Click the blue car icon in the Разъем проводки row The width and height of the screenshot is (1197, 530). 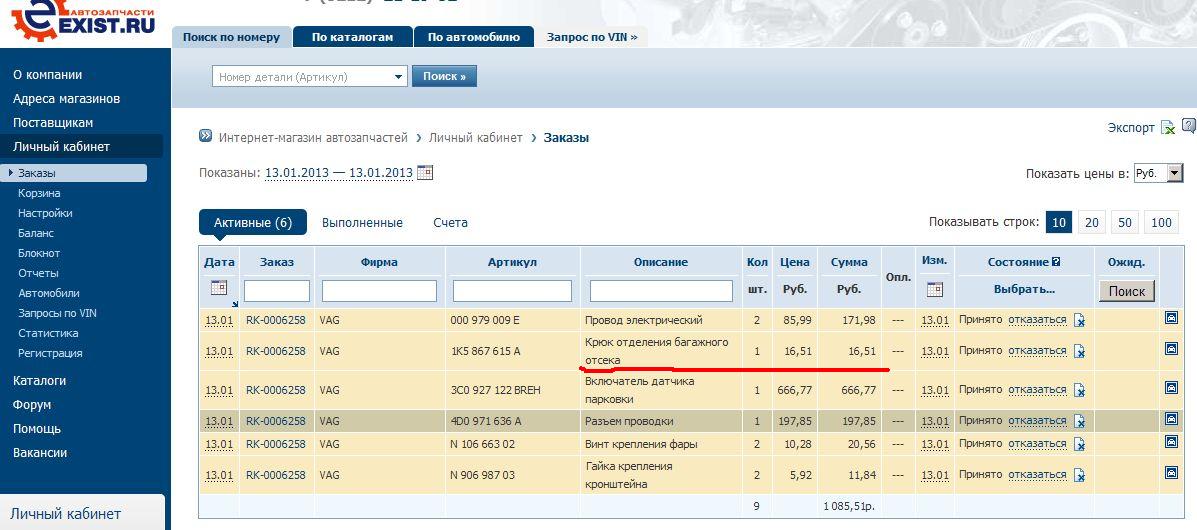tap(1171, 420)
